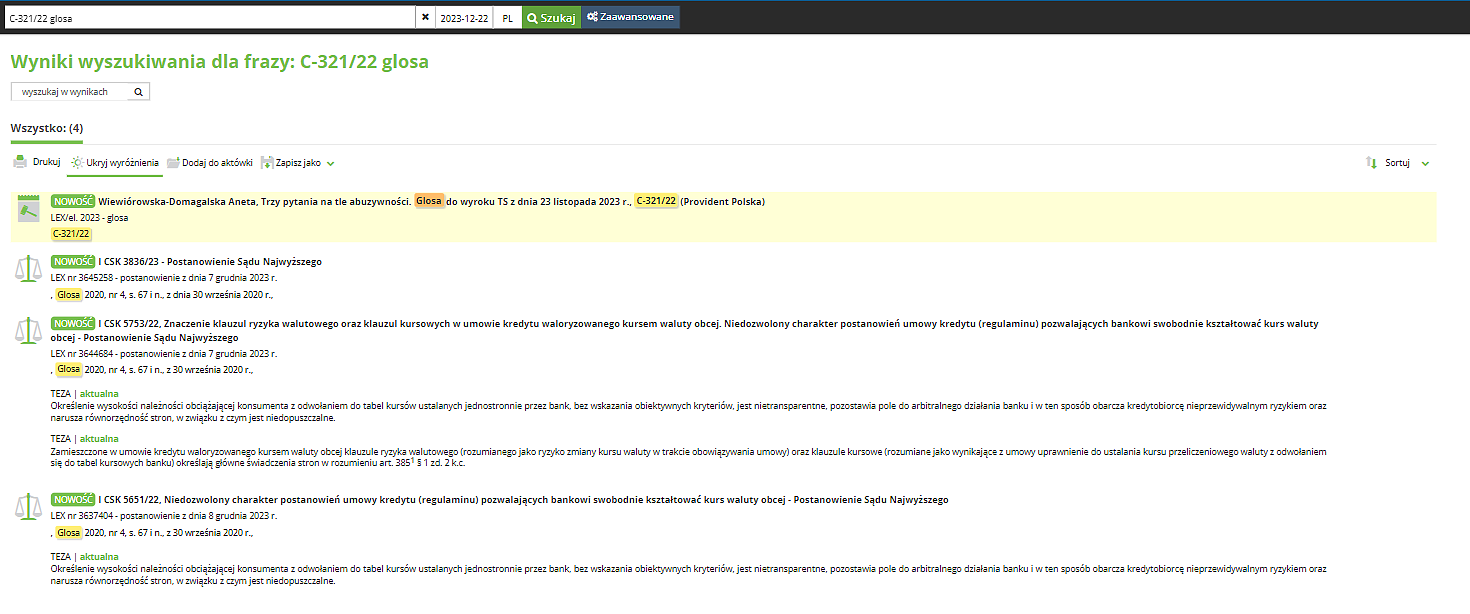The image size is (1470, 614).
Task: Click scales icon next to I CSK 3836/23
Action: [28, 268]
